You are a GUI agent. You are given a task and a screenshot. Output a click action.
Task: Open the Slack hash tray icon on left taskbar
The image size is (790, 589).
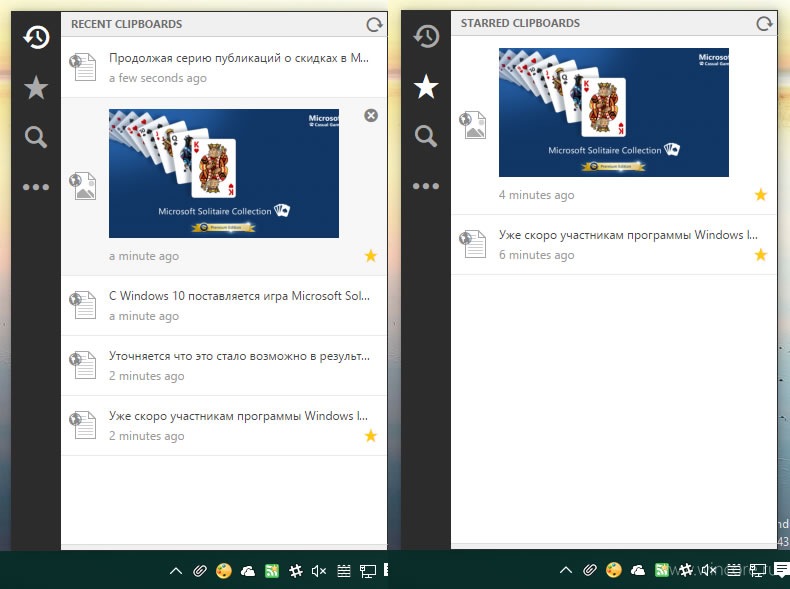click(x=296, y=570)
